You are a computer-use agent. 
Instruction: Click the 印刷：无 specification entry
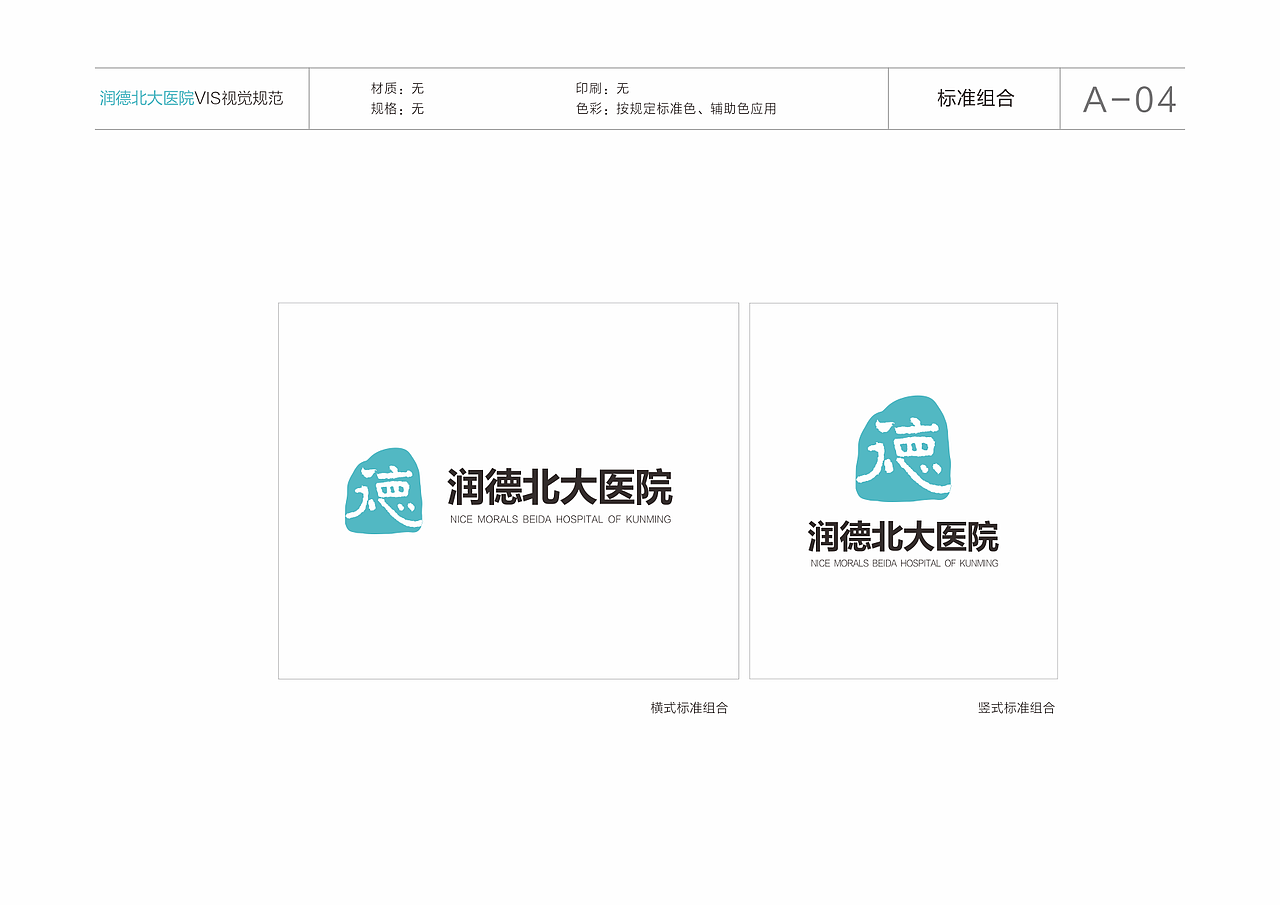605,88
